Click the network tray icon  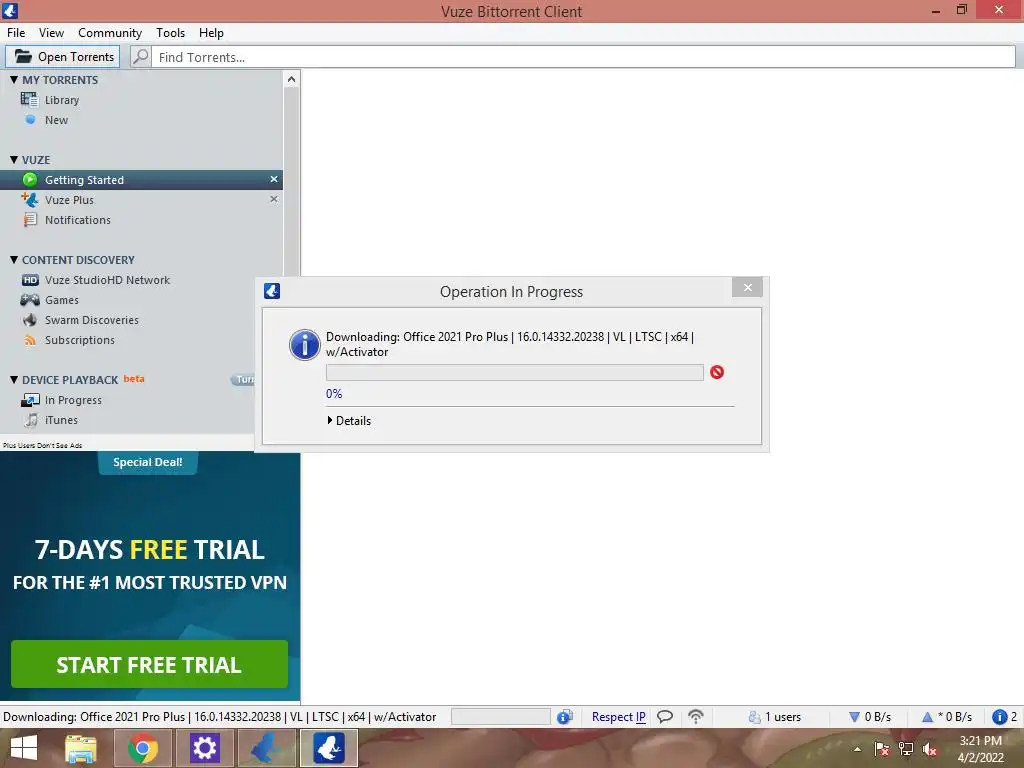point(906,749)
